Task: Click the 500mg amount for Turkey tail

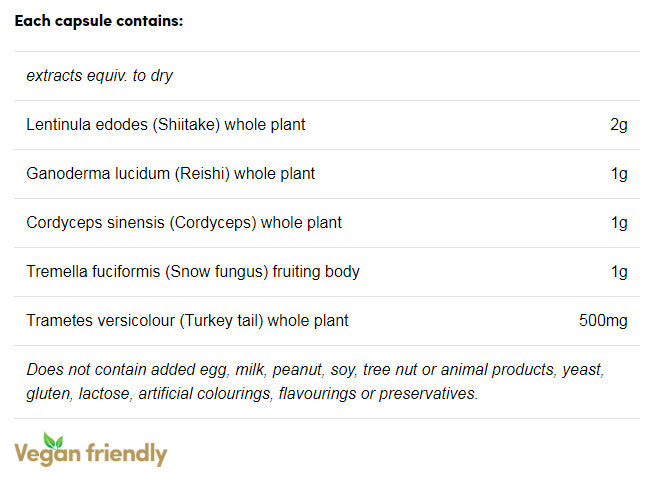Action: point(603,321)
